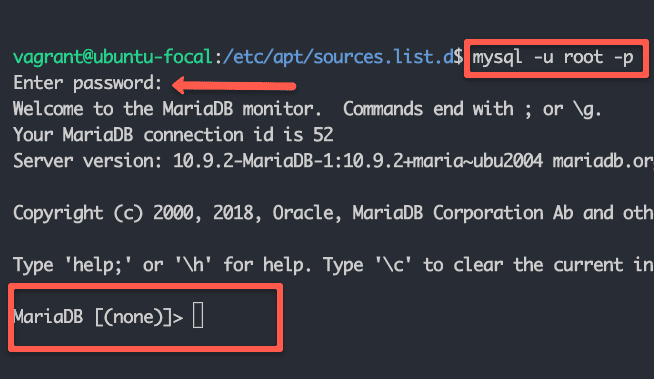
Task: Click the mysql -u root -p command
Action: [x=553, y=58]
